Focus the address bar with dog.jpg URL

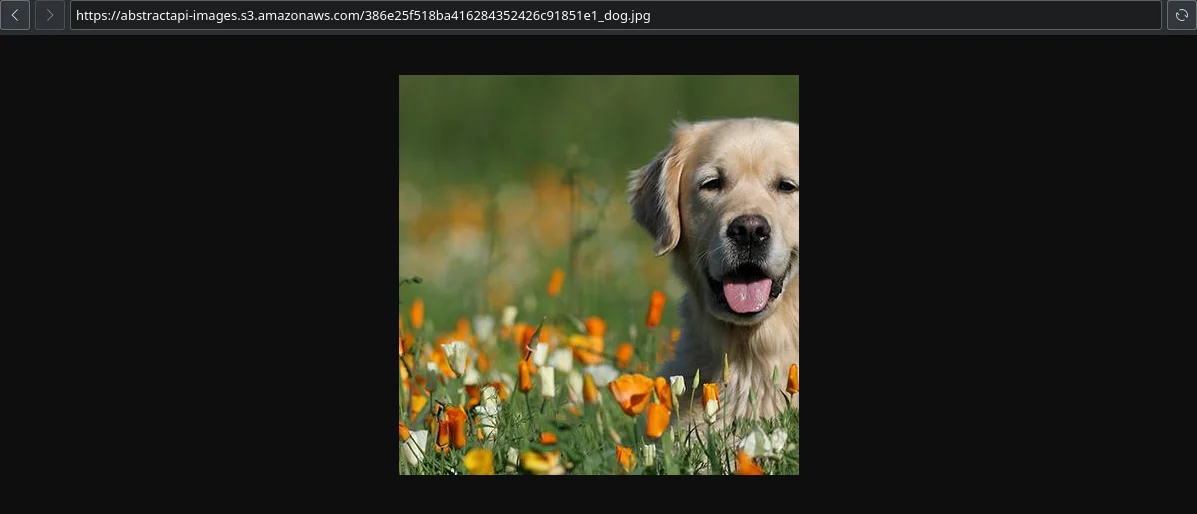(615, 15)
